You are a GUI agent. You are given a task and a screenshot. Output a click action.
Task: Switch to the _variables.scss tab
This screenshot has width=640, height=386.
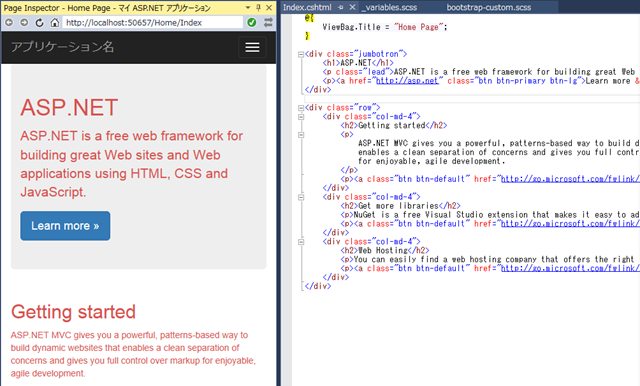(389, 7)
